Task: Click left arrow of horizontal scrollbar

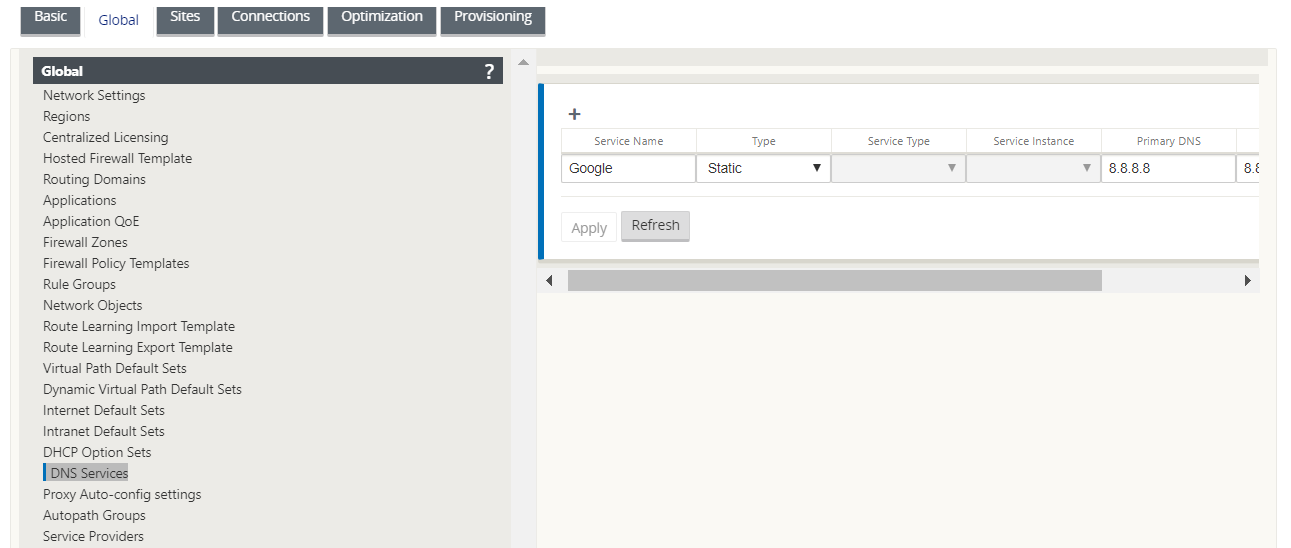Action: (549, 281)
